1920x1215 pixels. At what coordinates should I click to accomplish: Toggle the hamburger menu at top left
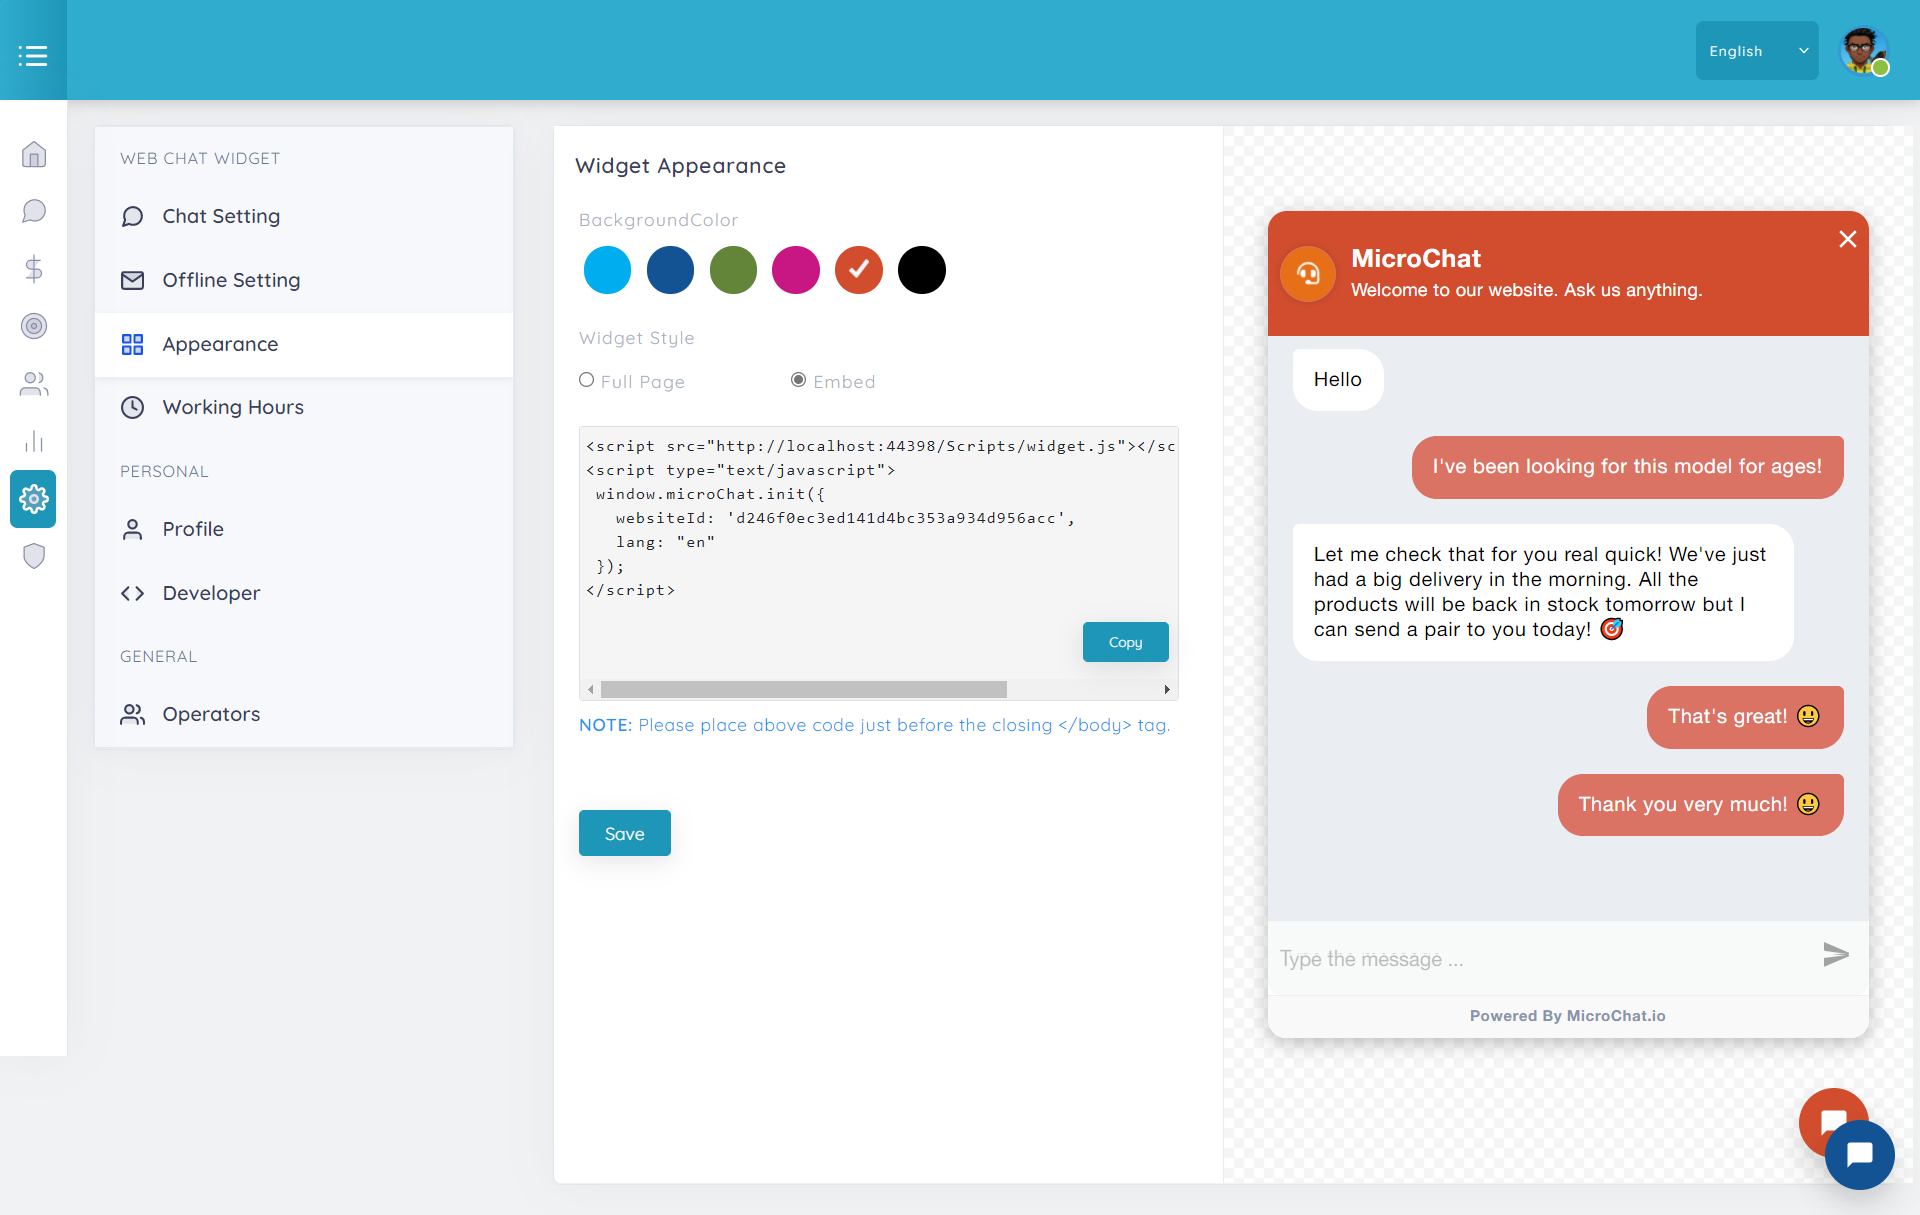click(33, 55)
